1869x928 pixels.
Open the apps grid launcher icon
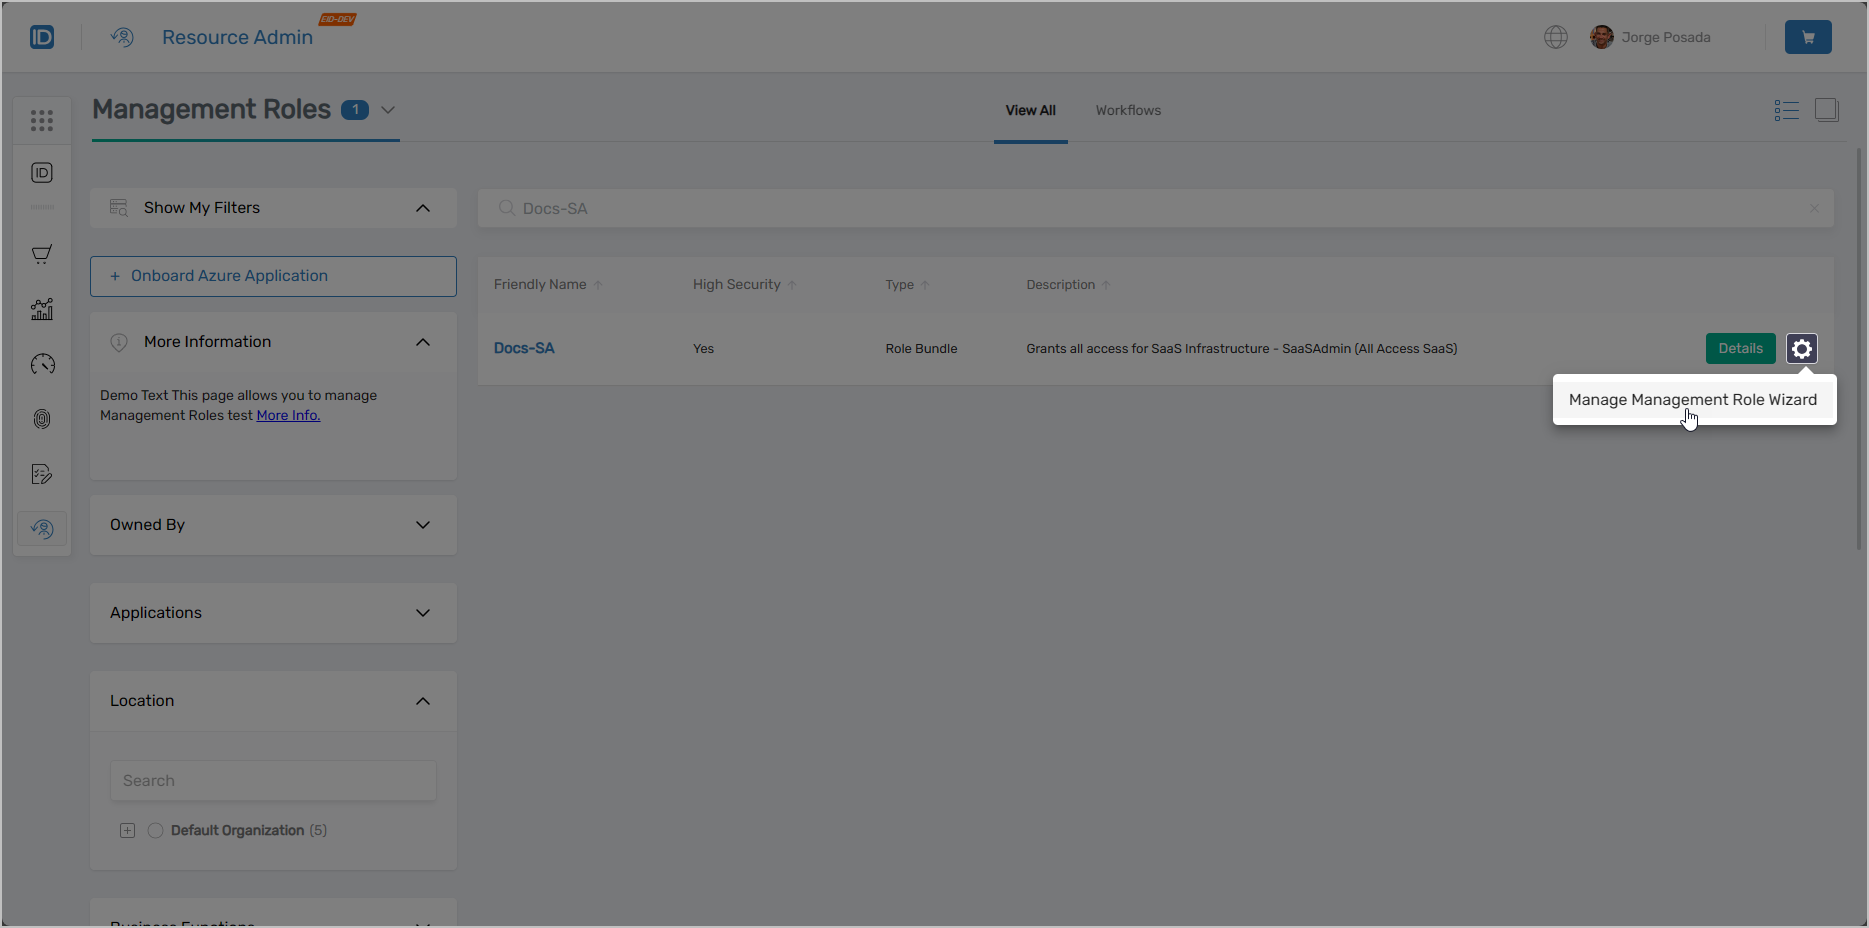(x=41, y=119)
